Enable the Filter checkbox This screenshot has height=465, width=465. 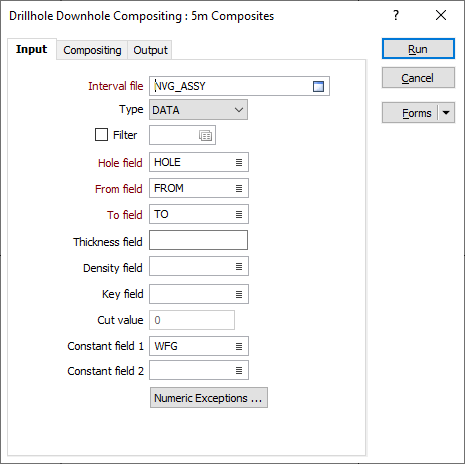click(x=101, y=135)
